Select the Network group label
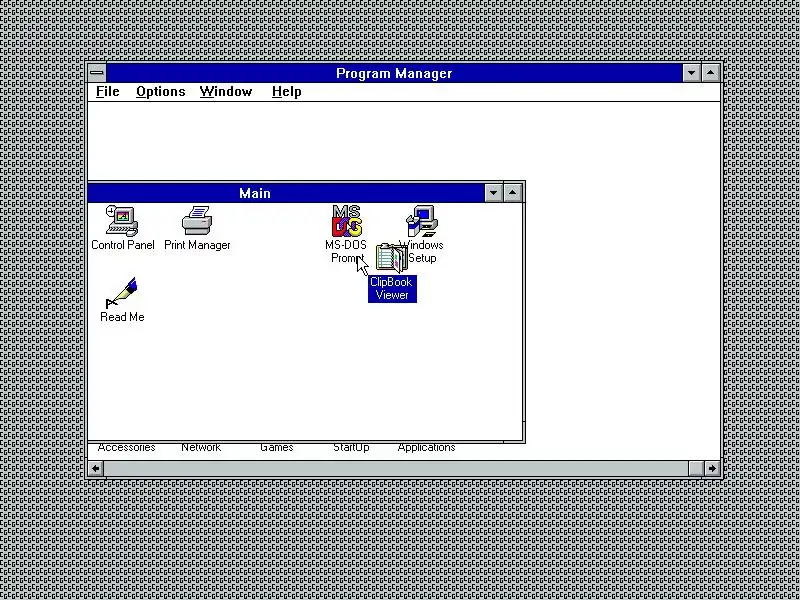 [x=201, y=447]
